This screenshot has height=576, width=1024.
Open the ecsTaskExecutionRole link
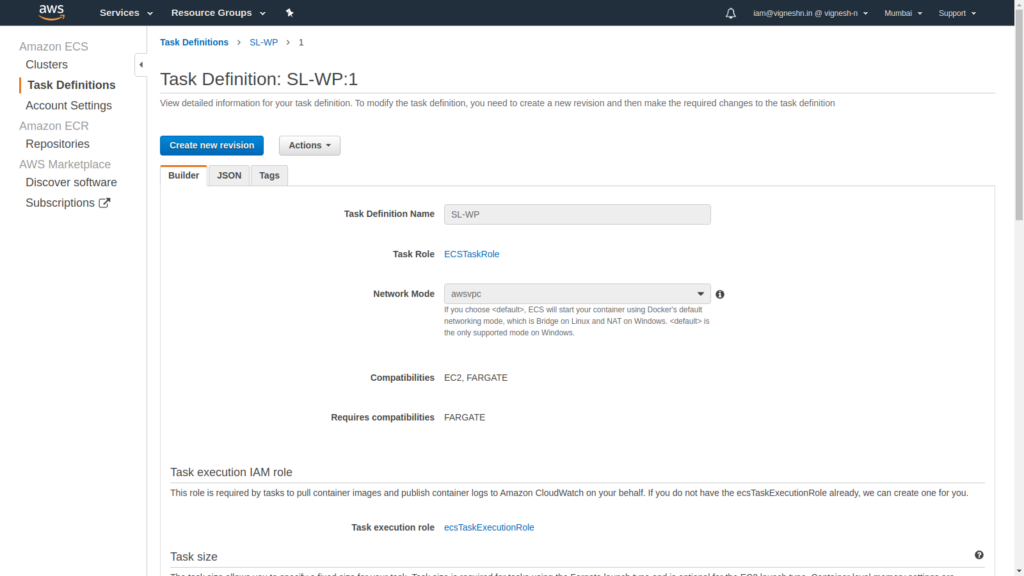click(x=489, y=527)
